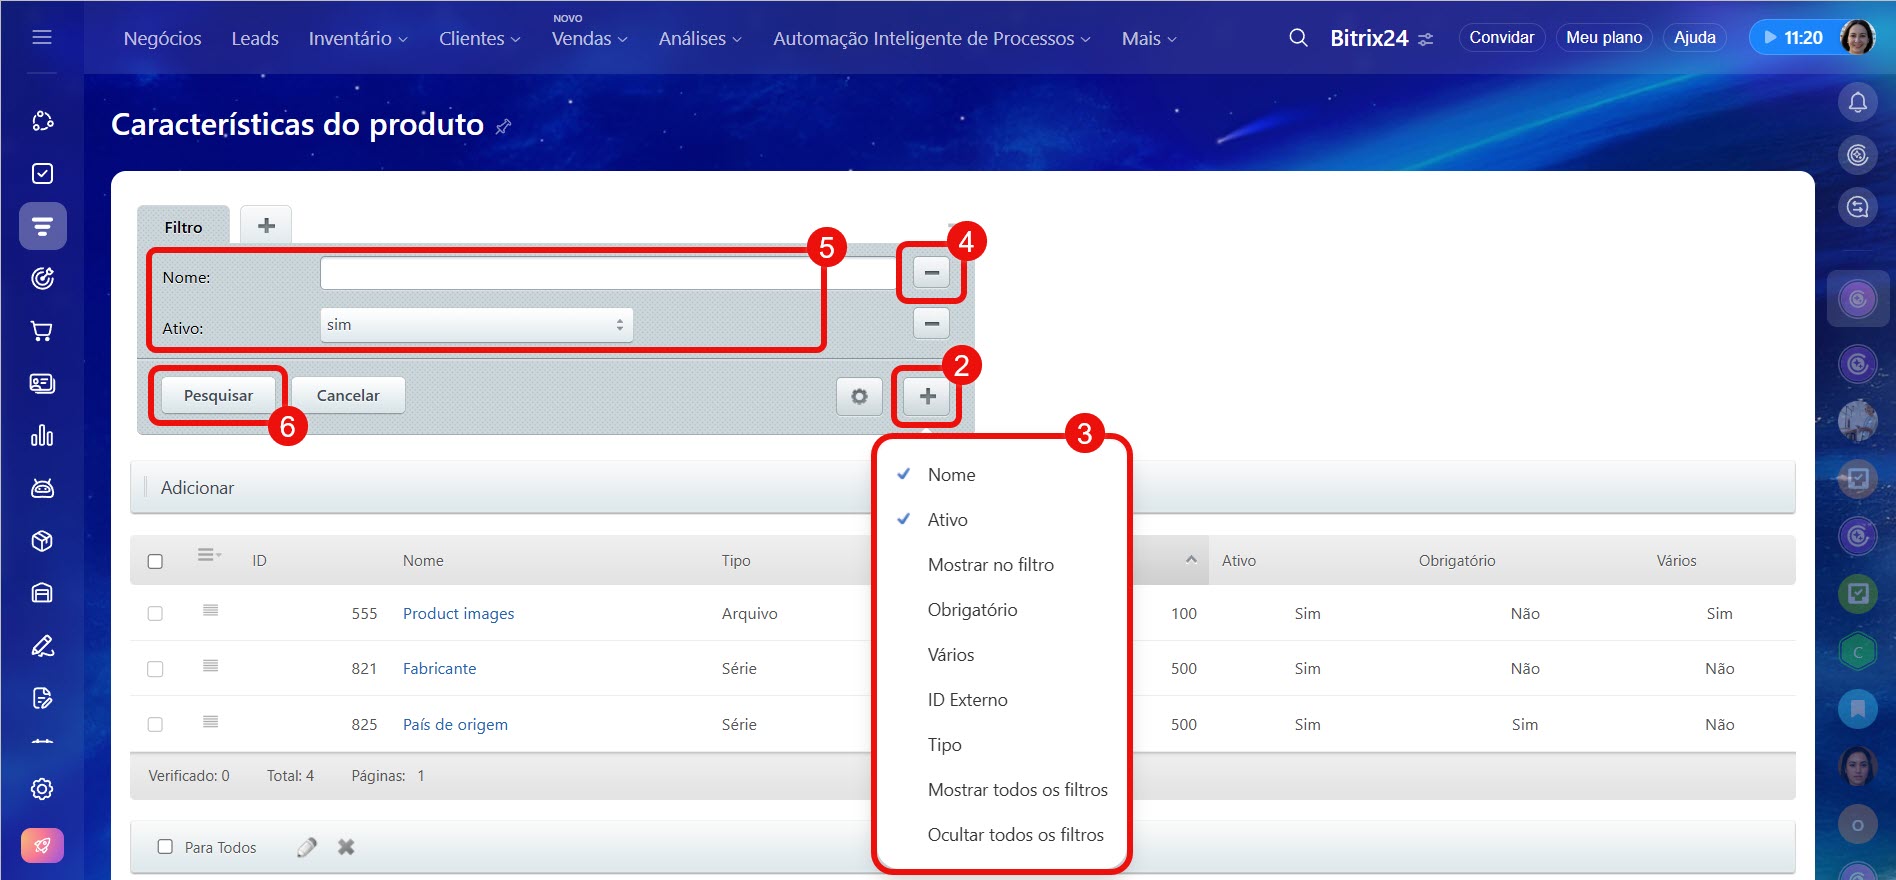This screenshot has width=1896, height=880.
Task: Open the Ativo dropdown
Action: tap(476, 325)
